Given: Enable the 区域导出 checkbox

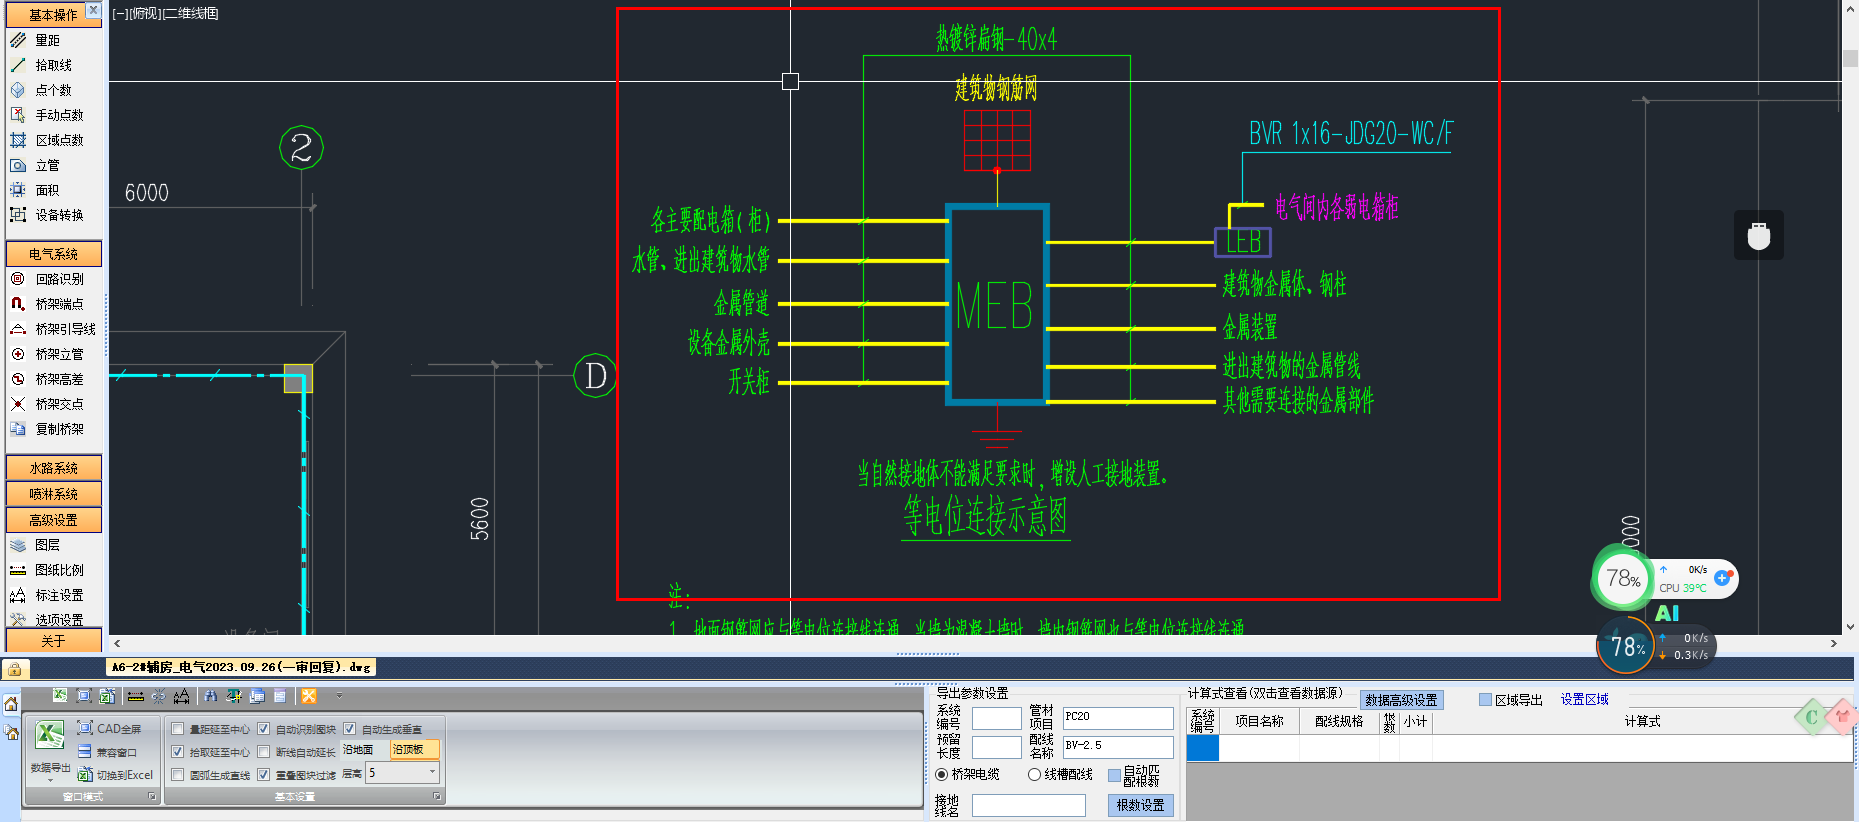Looking at the screenshot, I should 1485,700.
